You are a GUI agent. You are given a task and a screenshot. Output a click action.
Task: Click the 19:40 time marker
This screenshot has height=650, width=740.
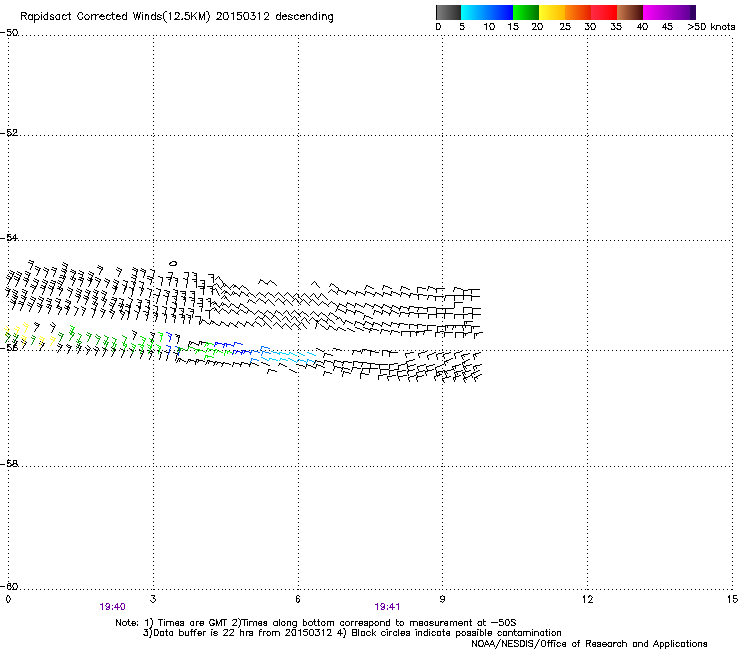coord(112,607)
